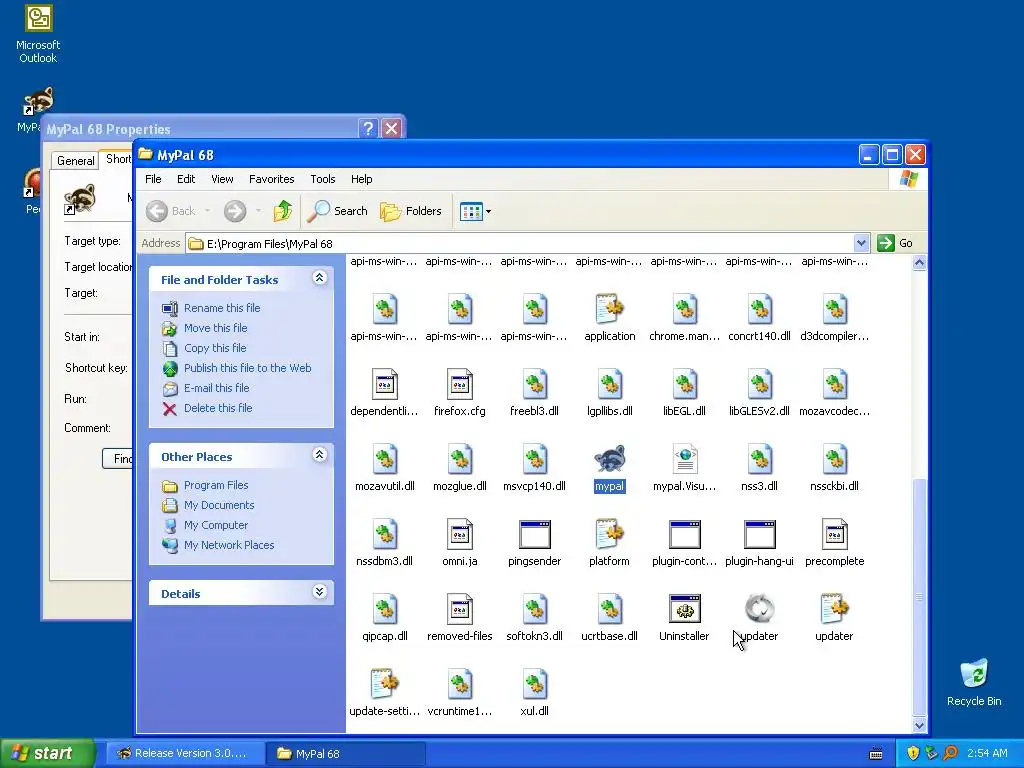The width and height of the screenshot is (1024, 768).
Task: Open the Edit menu
Action: pos(185,179)
